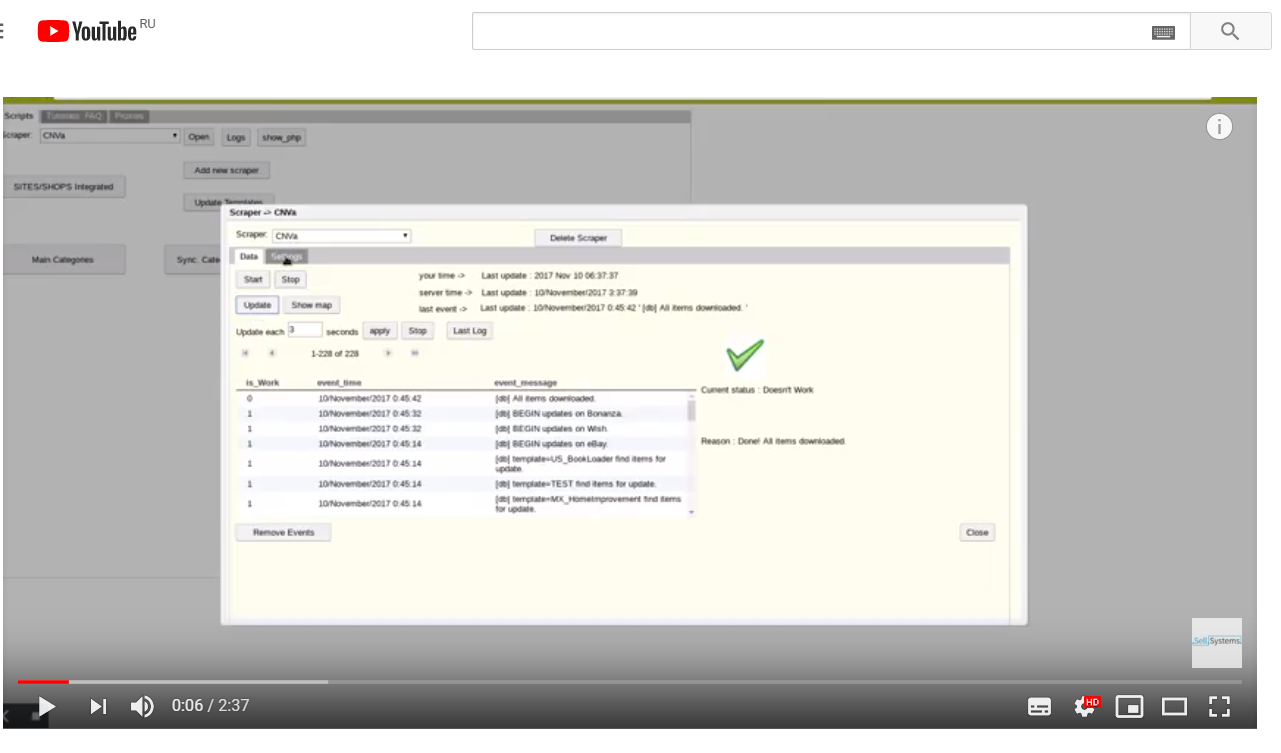Click the green checkmark status icon
1281x753 pixels.
[x=745, y=355]
